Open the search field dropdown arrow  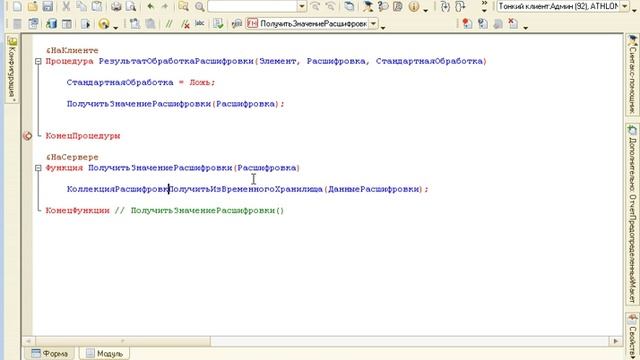coord(302,6)
